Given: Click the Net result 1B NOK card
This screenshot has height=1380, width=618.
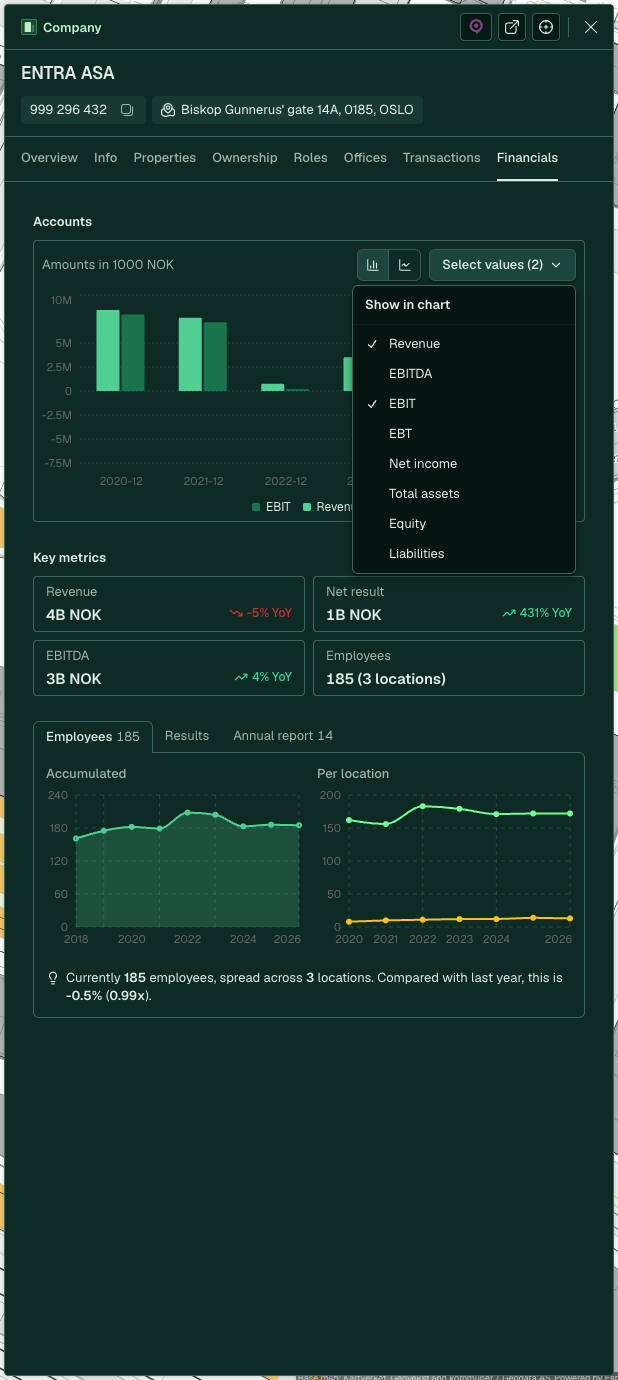Looking at the screenshot, I should pyautogui.click(x=449, y=604).
